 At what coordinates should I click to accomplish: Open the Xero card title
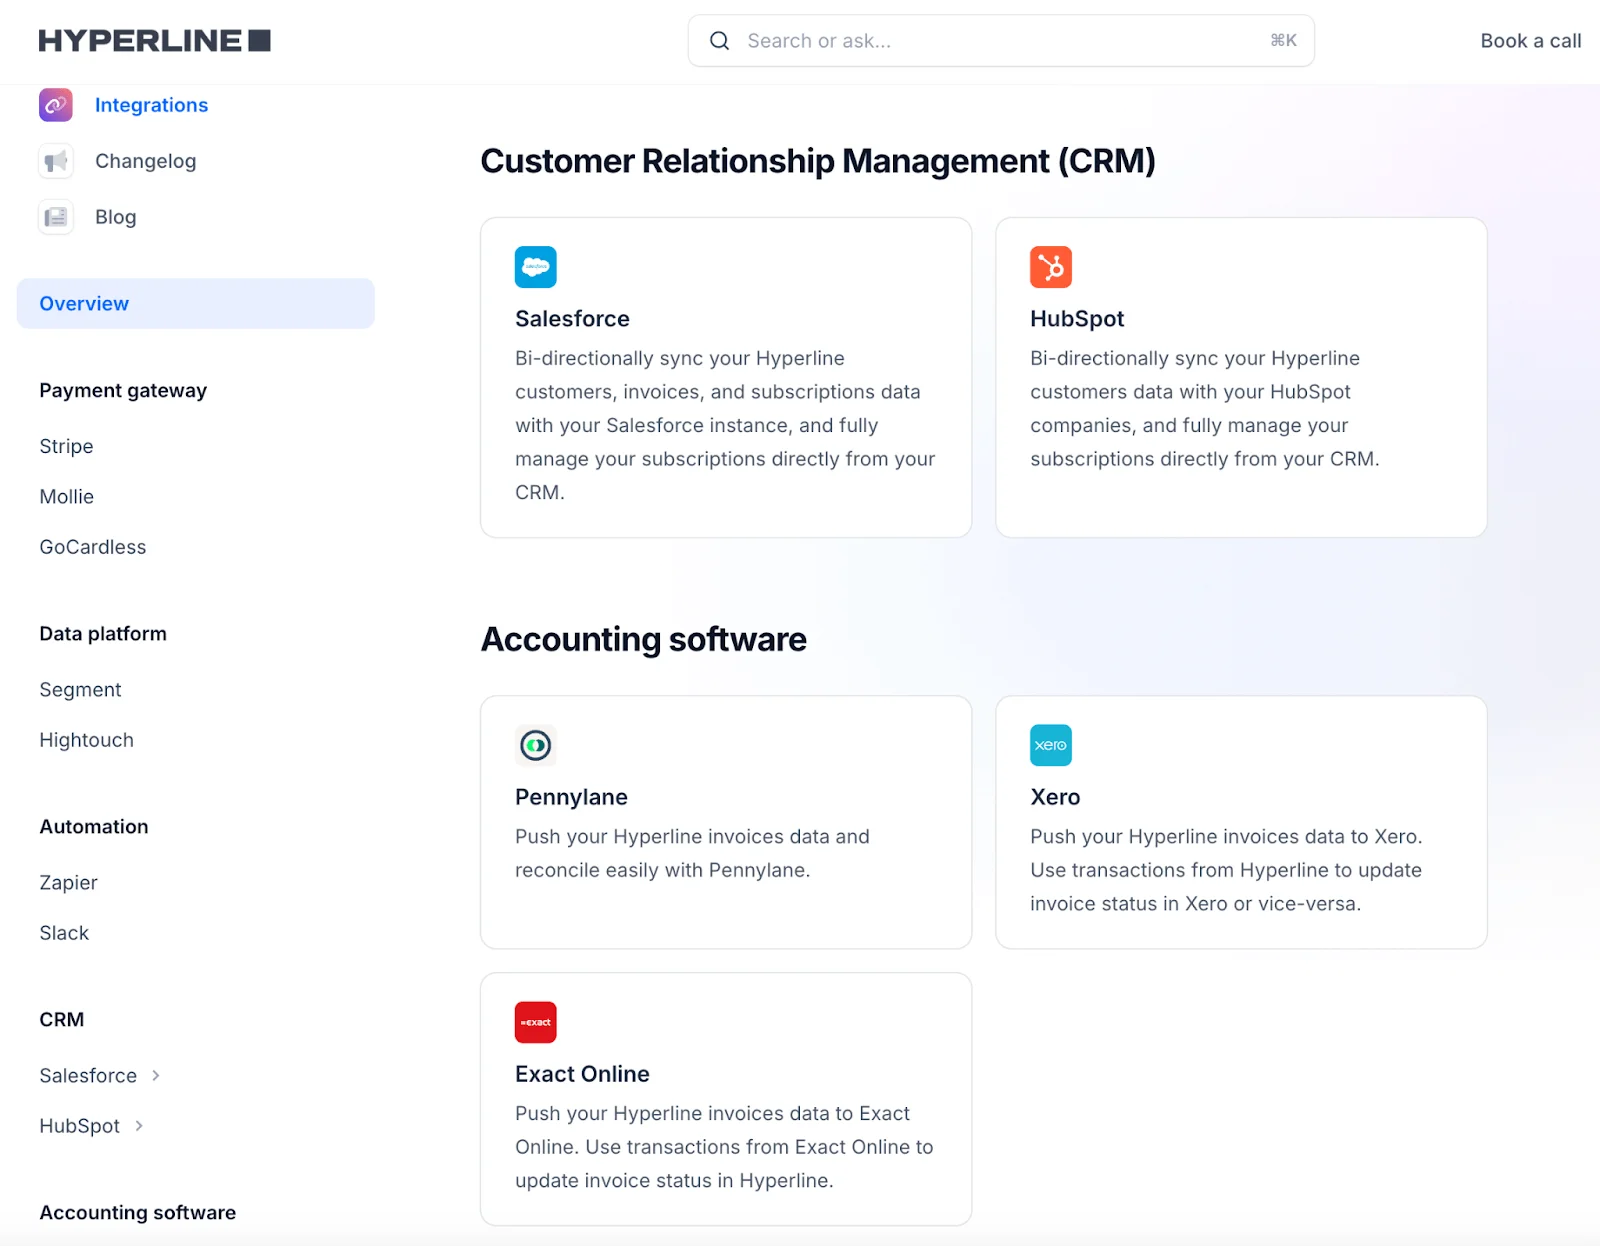click(1056, 797)
